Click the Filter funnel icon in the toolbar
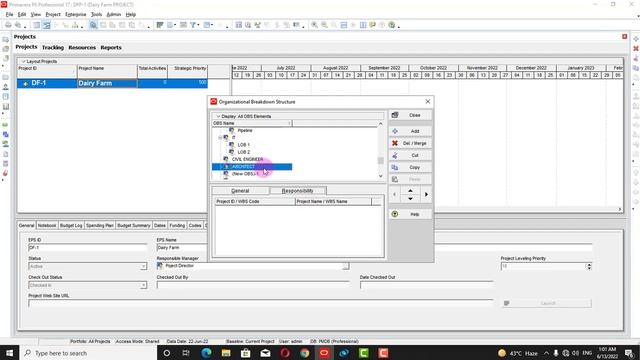The height and width of the screenshot is (360, 640). [x=193, y=25]
